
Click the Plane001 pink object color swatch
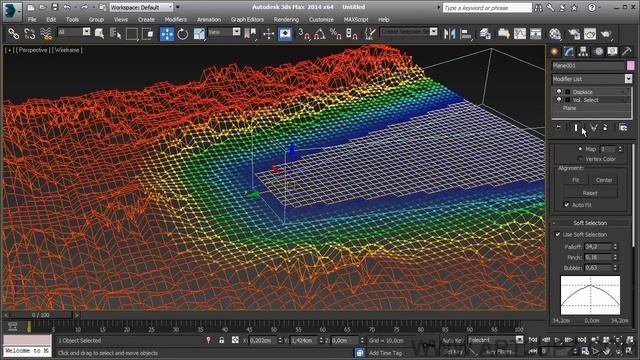point(631,66)
